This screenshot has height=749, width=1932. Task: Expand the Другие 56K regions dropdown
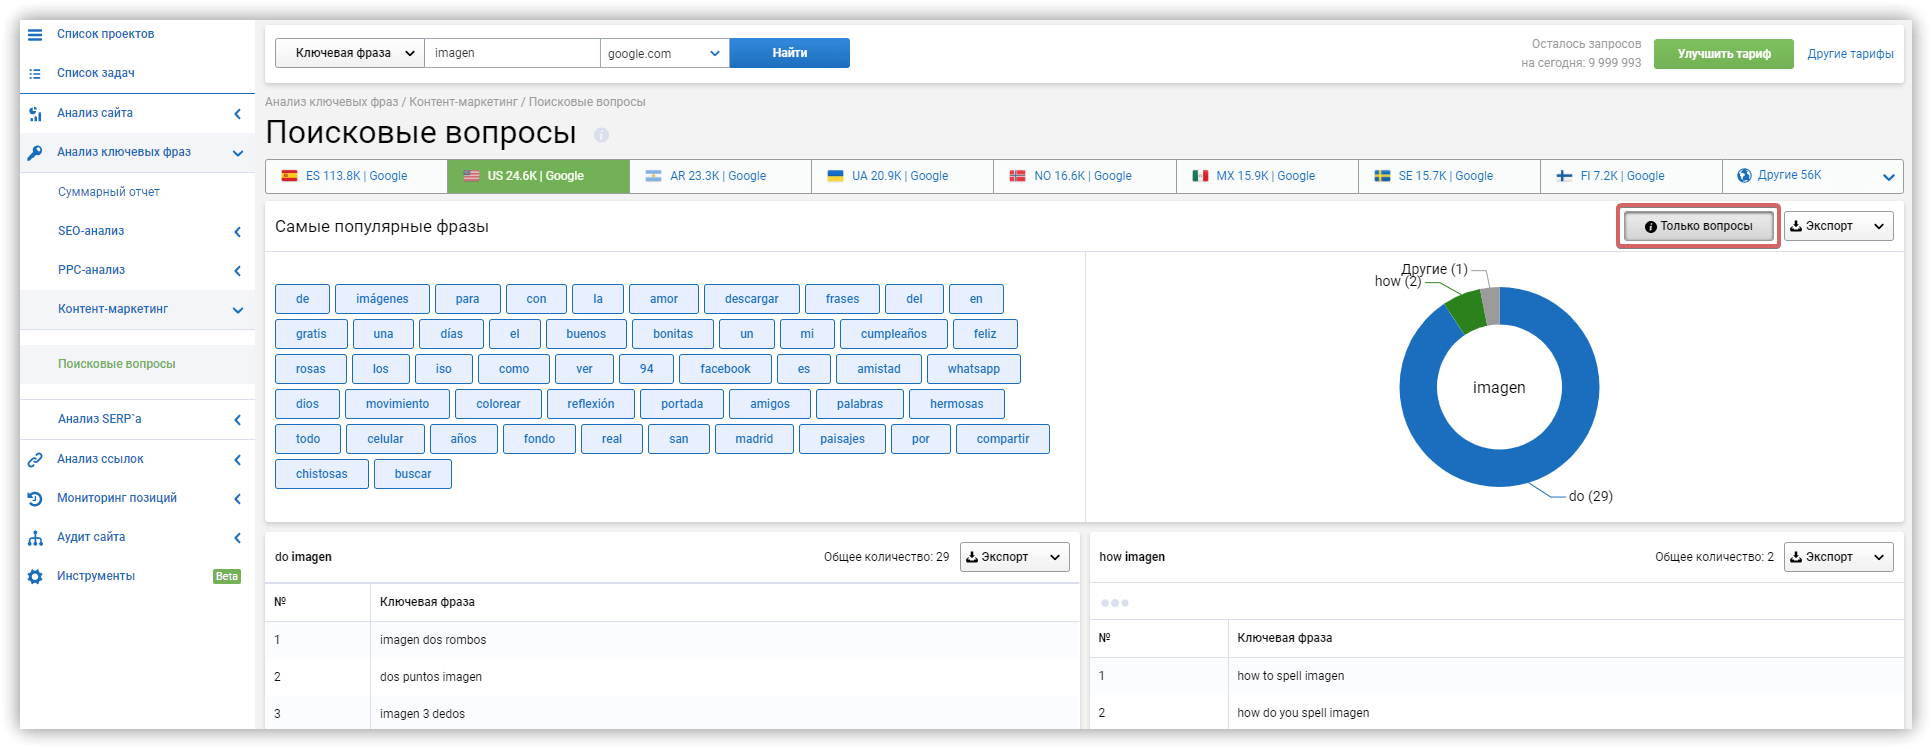pos(1812,176)
